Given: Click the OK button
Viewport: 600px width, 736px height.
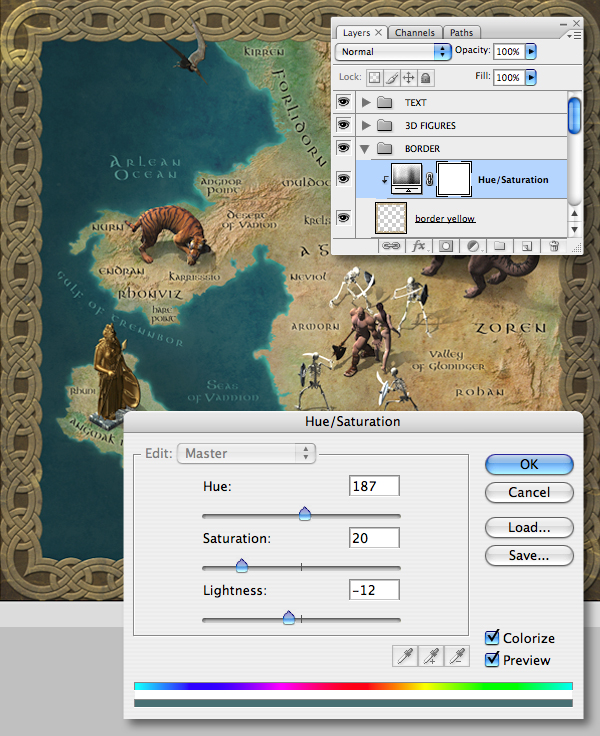Looking at the screenshot, I should click(529, 464).
